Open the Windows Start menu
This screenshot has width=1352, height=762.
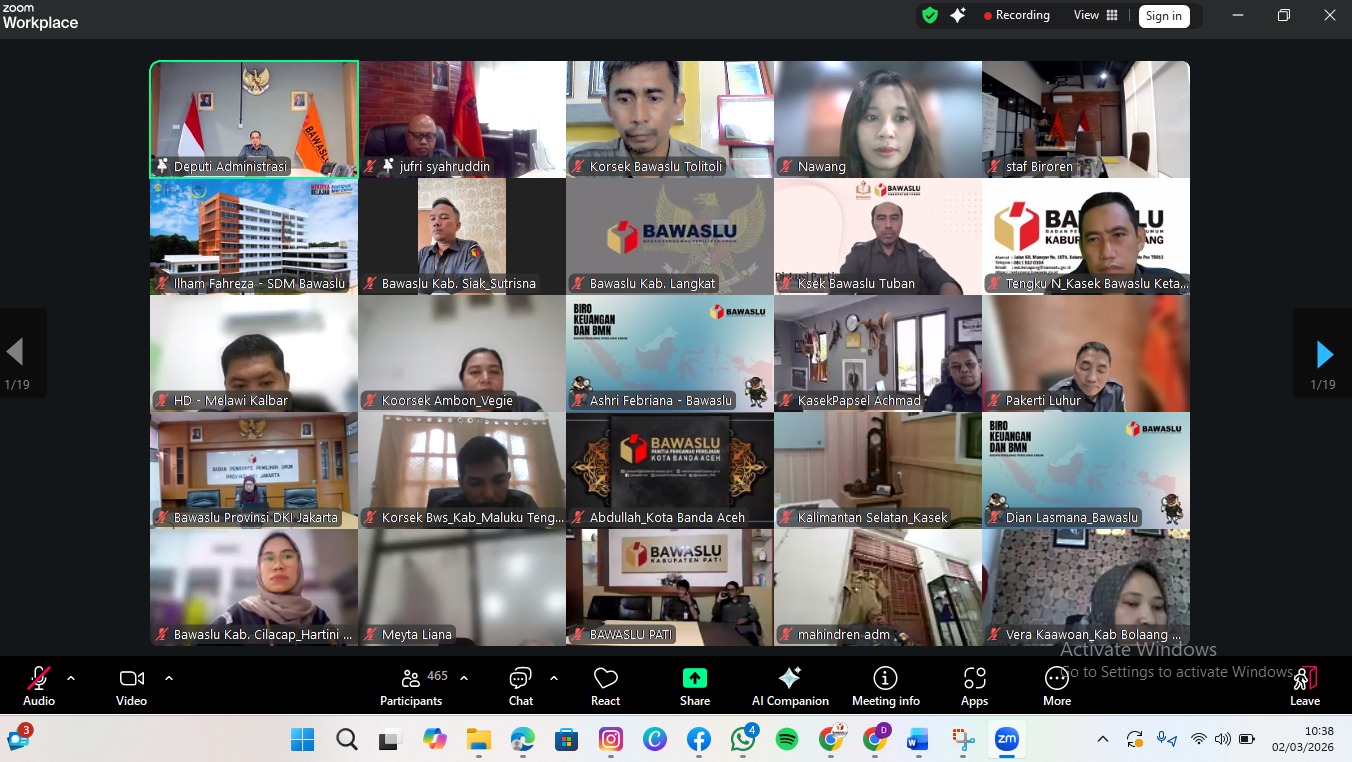point(302,740)
